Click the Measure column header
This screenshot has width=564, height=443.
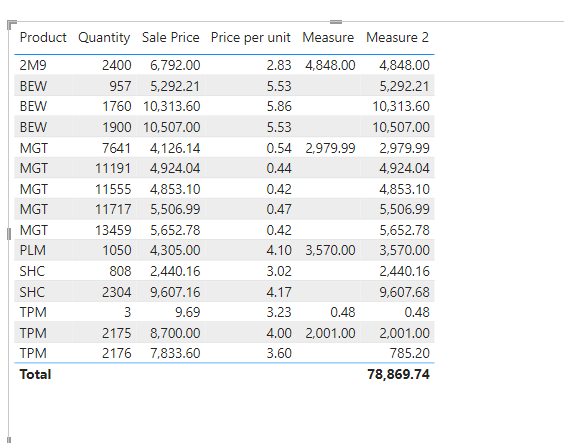(328, 37)
